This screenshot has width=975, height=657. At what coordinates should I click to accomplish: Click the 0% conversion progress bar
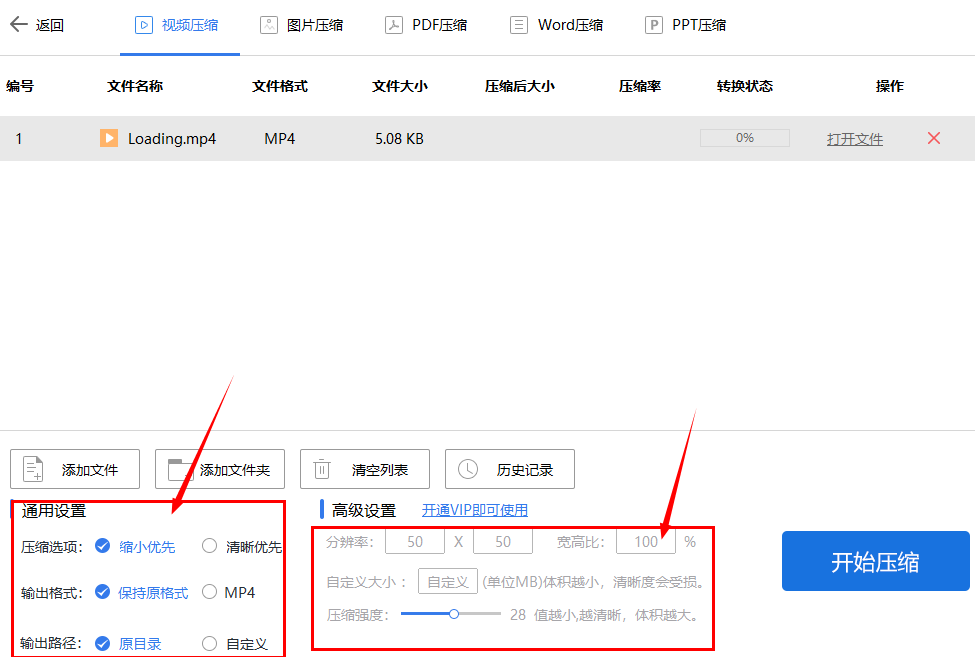click(x=745, y=138)
